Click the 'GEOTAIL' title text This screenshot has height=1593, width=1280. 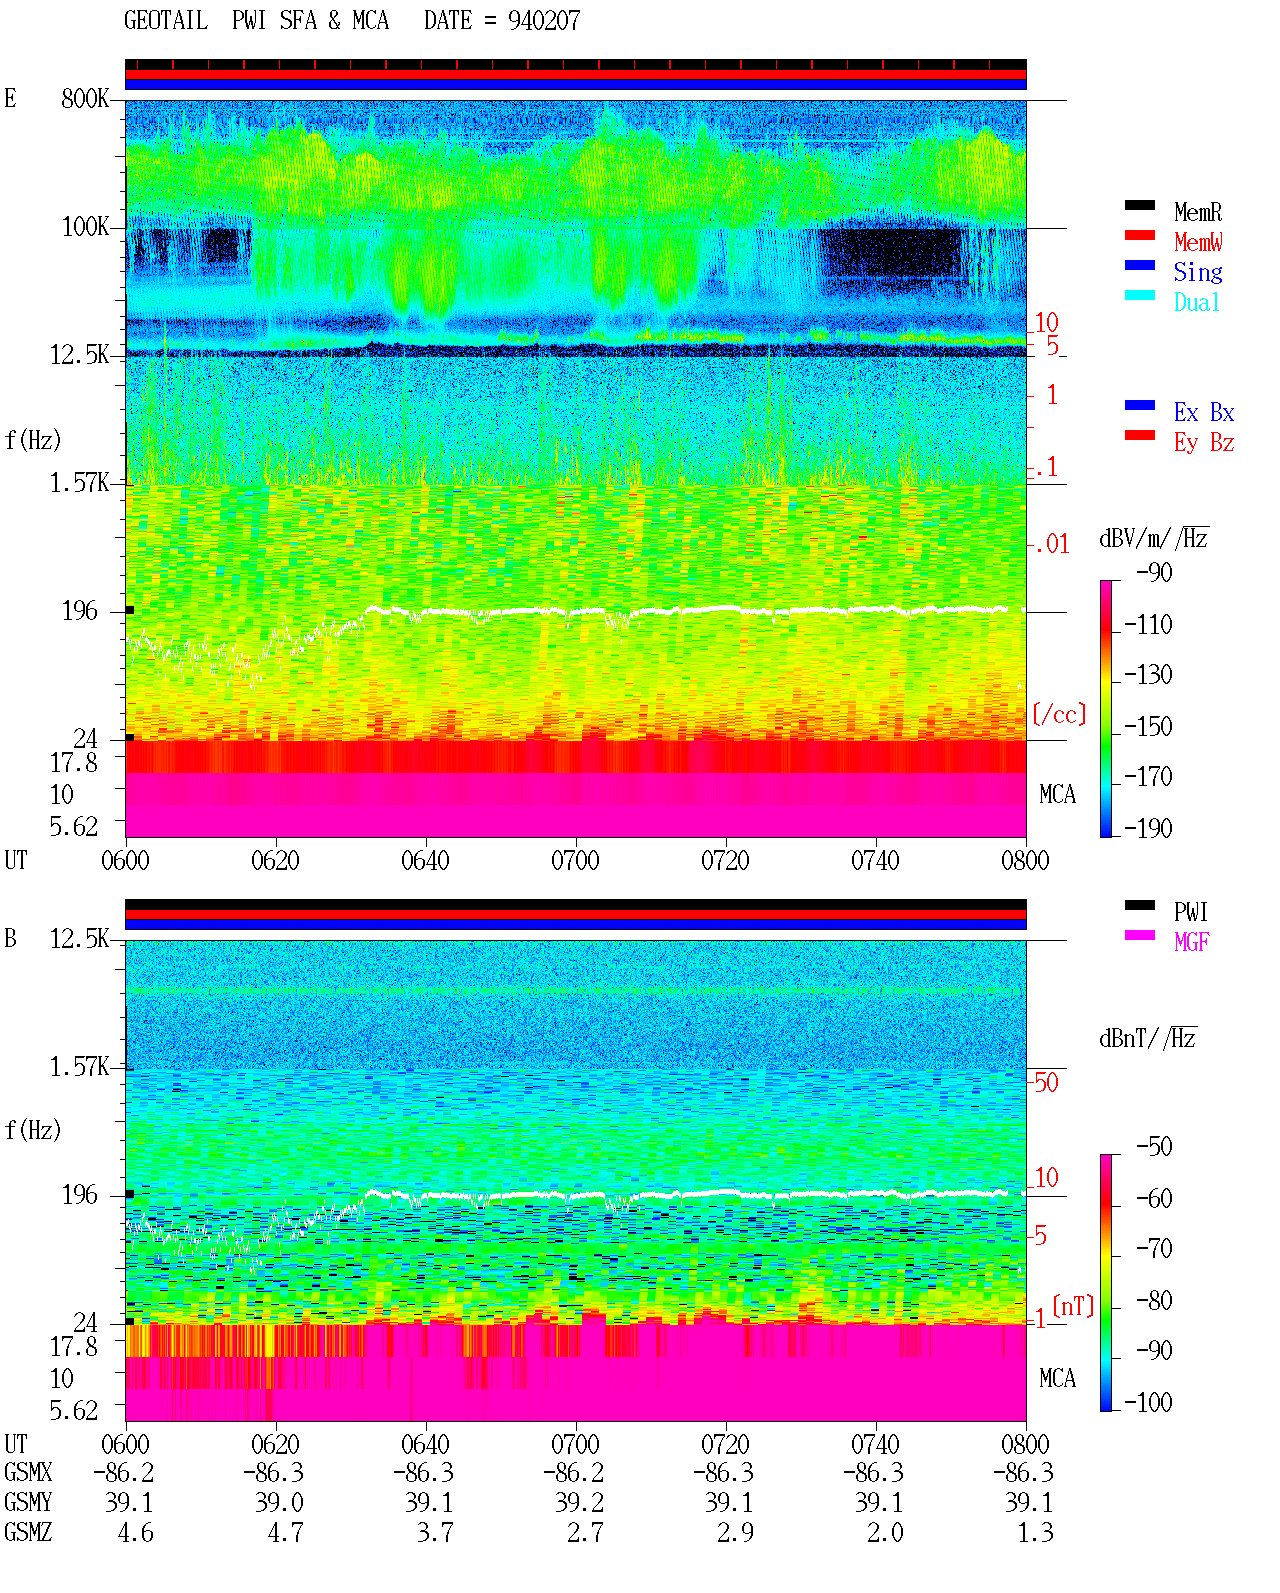pos(166,21)
